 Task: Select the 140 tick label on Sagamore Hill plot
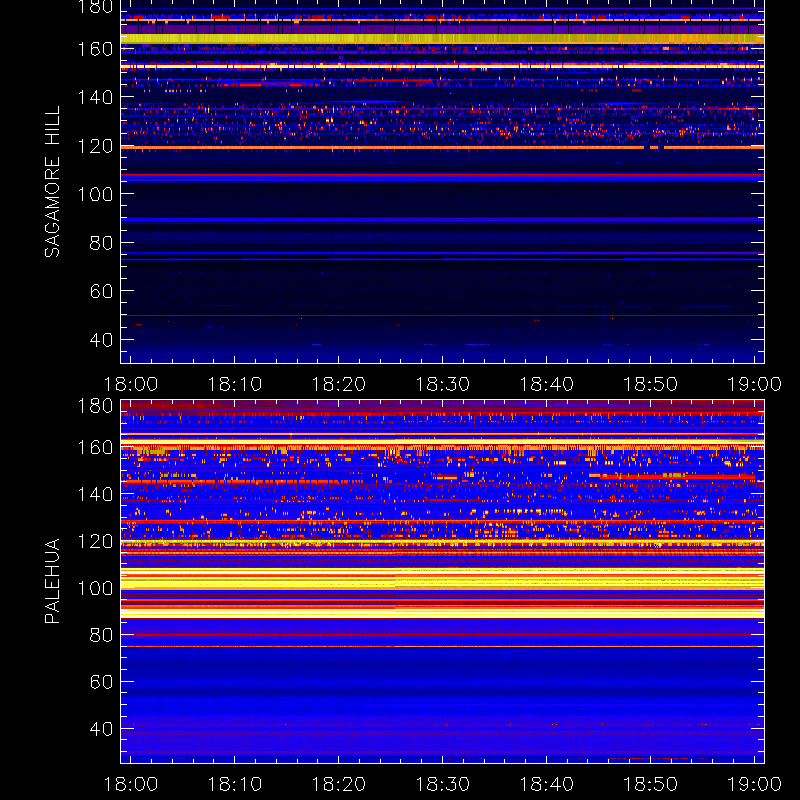95,97
